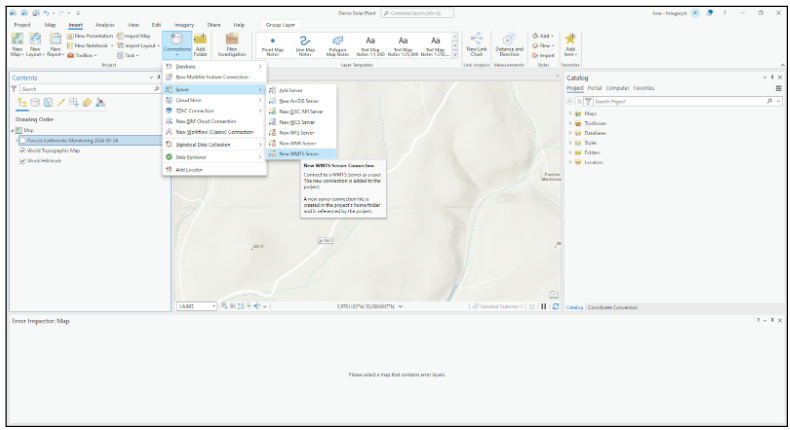Choose New ArcGIS Server menu item
The height and width of the screenshot is (430, 790).
tap(301, 101)
